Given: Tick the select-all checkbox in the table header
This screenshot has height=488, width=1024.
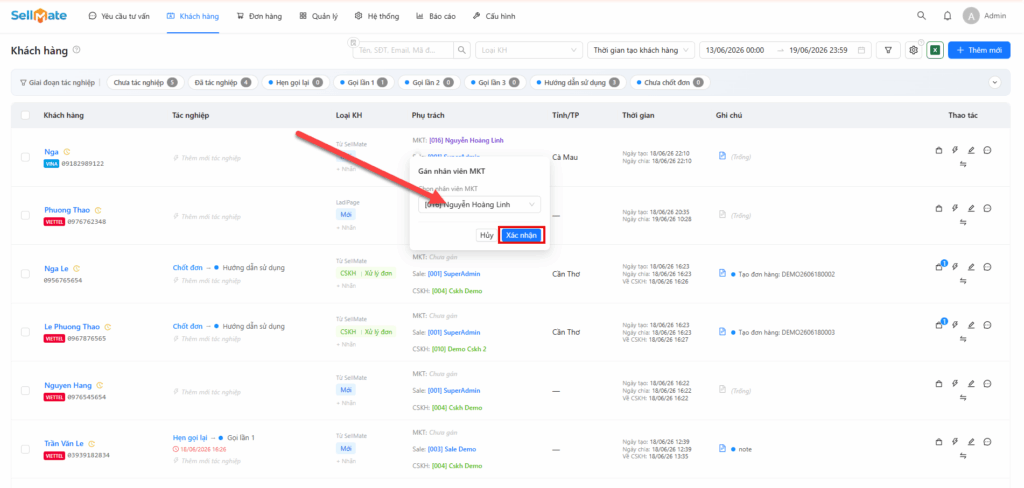Looking at the screenshot, I should click(x=25, y=115).
